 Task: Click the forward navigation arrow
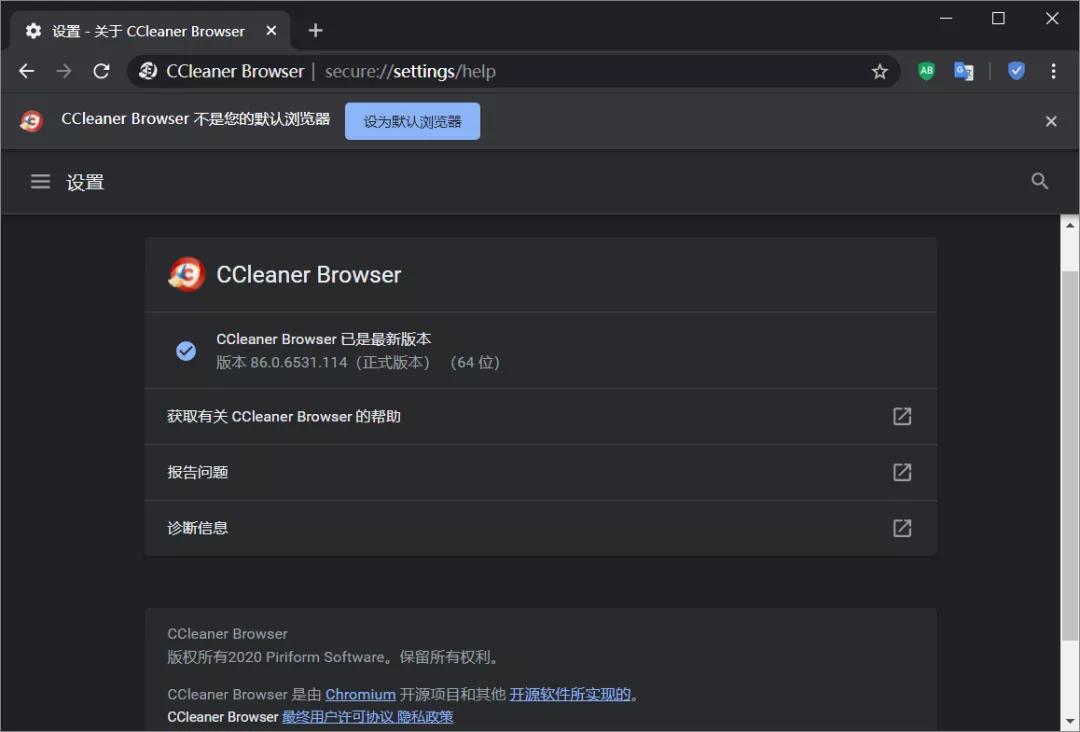click(x=63, y=71)
